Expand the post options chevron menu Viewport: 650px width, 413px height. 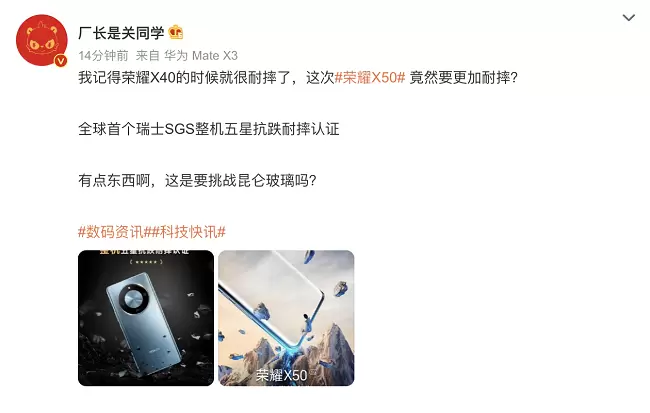(x=628, y=17)
